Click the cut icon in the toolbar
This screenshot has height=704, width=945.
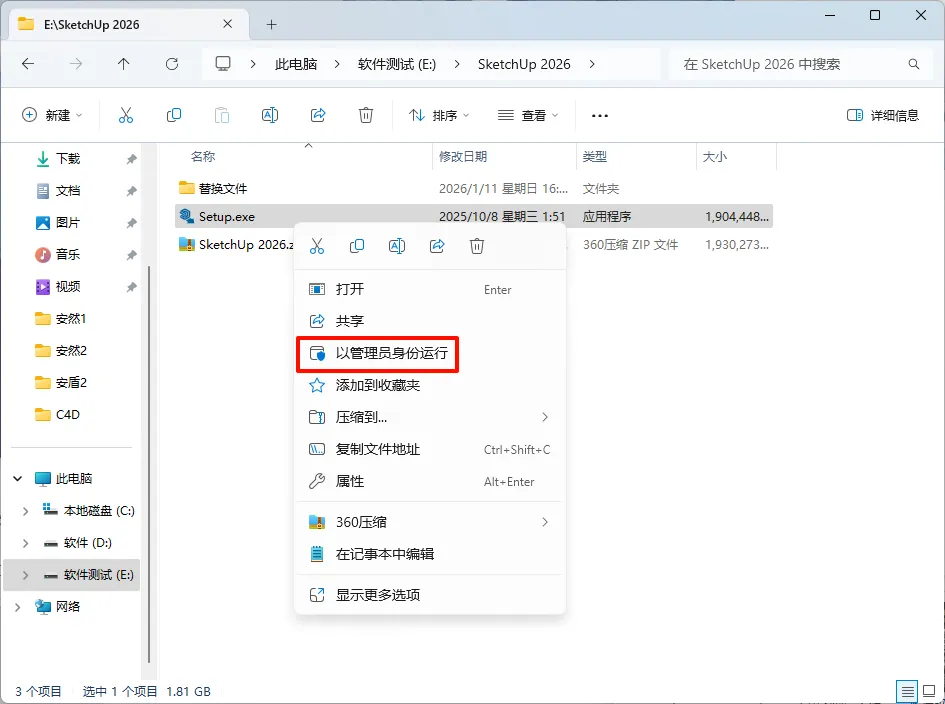pos(125,115)
